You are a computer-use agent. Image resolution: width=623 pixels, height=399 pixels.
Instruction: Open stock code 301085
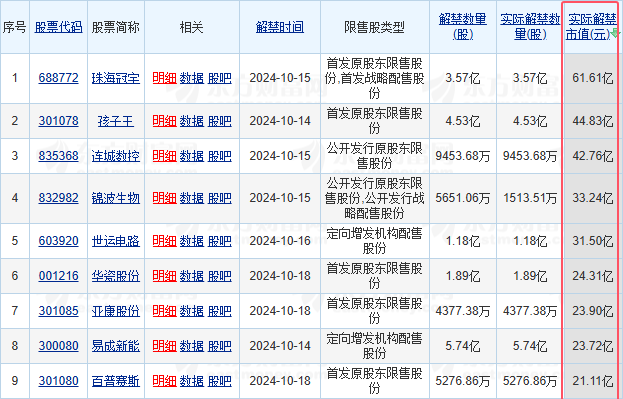[x=58, y=311]
